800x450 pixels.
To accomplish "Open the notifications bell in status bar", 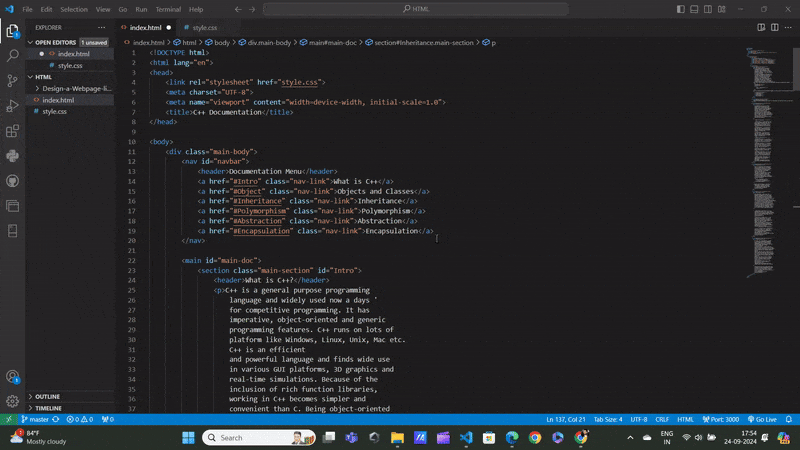I will coord(789,419).
